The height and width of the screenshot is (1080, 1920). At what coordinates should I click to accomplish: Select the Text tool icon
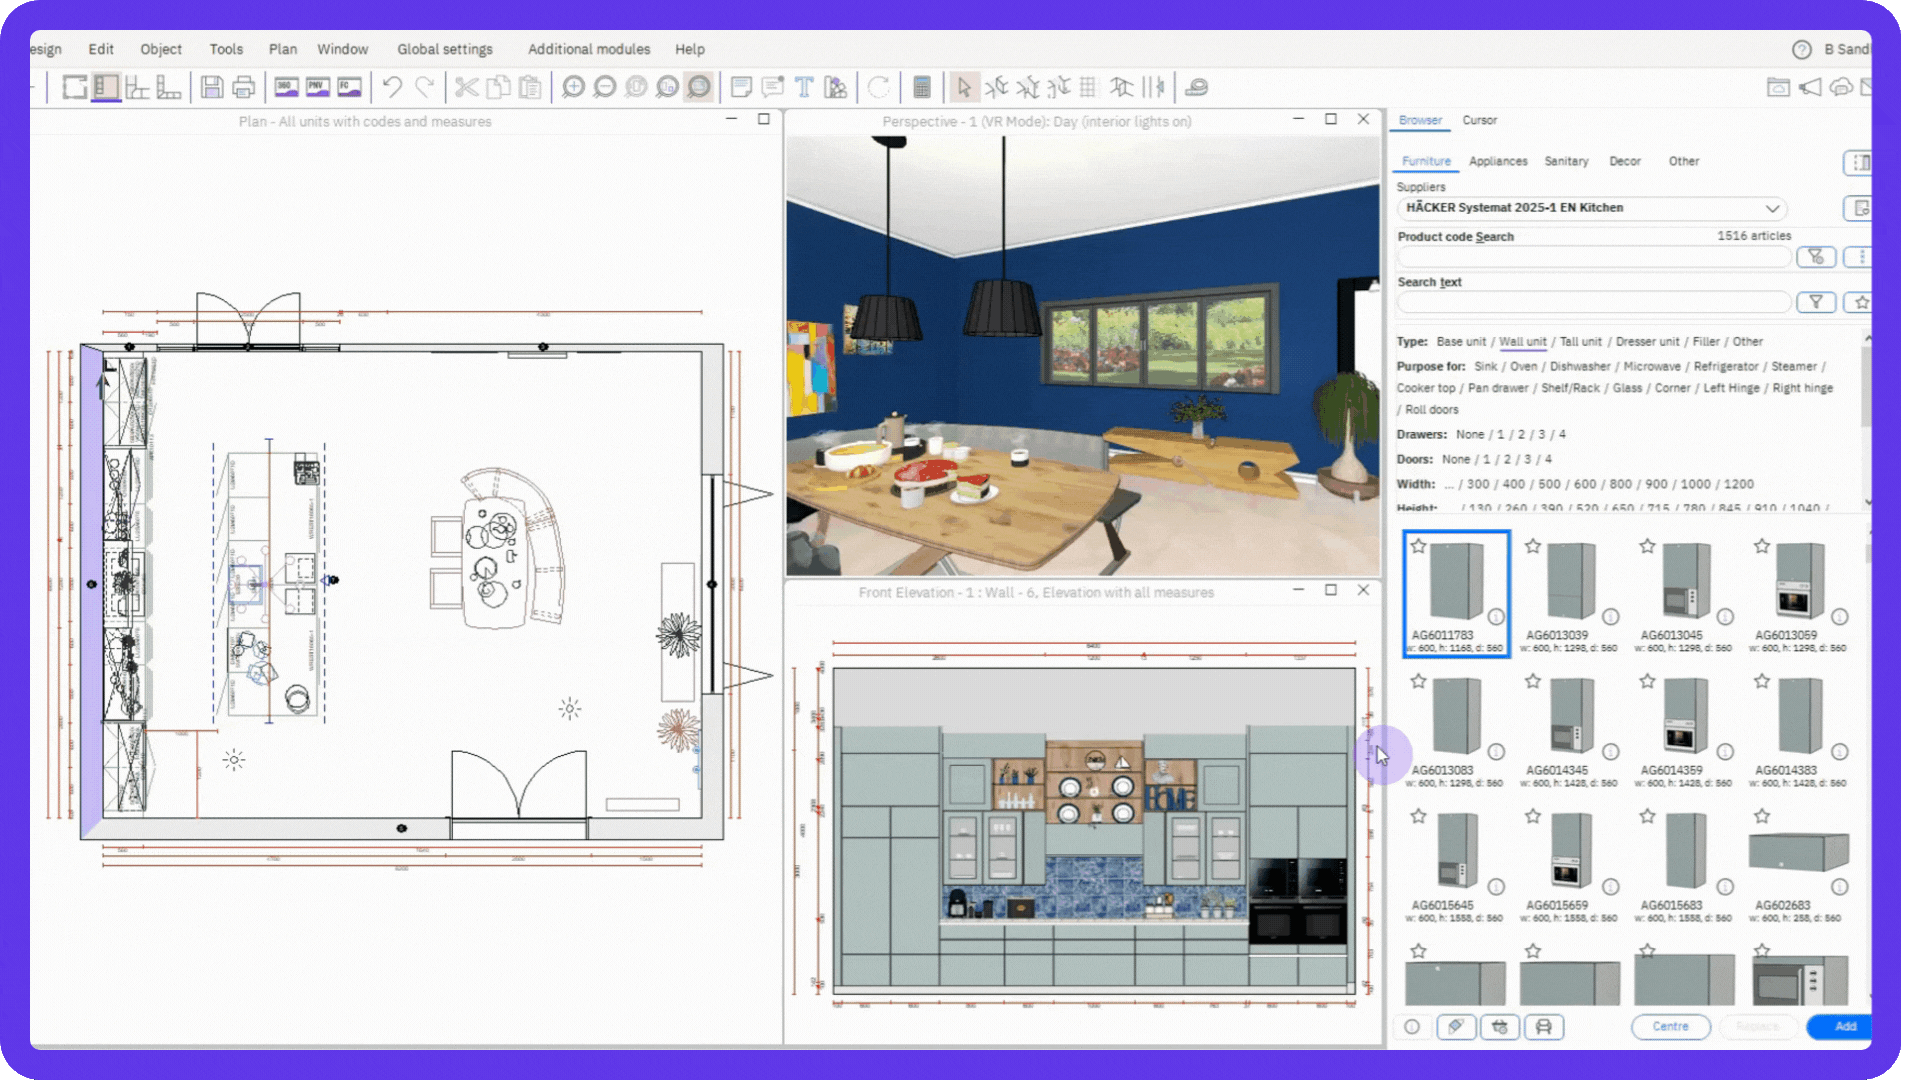tap(804, 88)
